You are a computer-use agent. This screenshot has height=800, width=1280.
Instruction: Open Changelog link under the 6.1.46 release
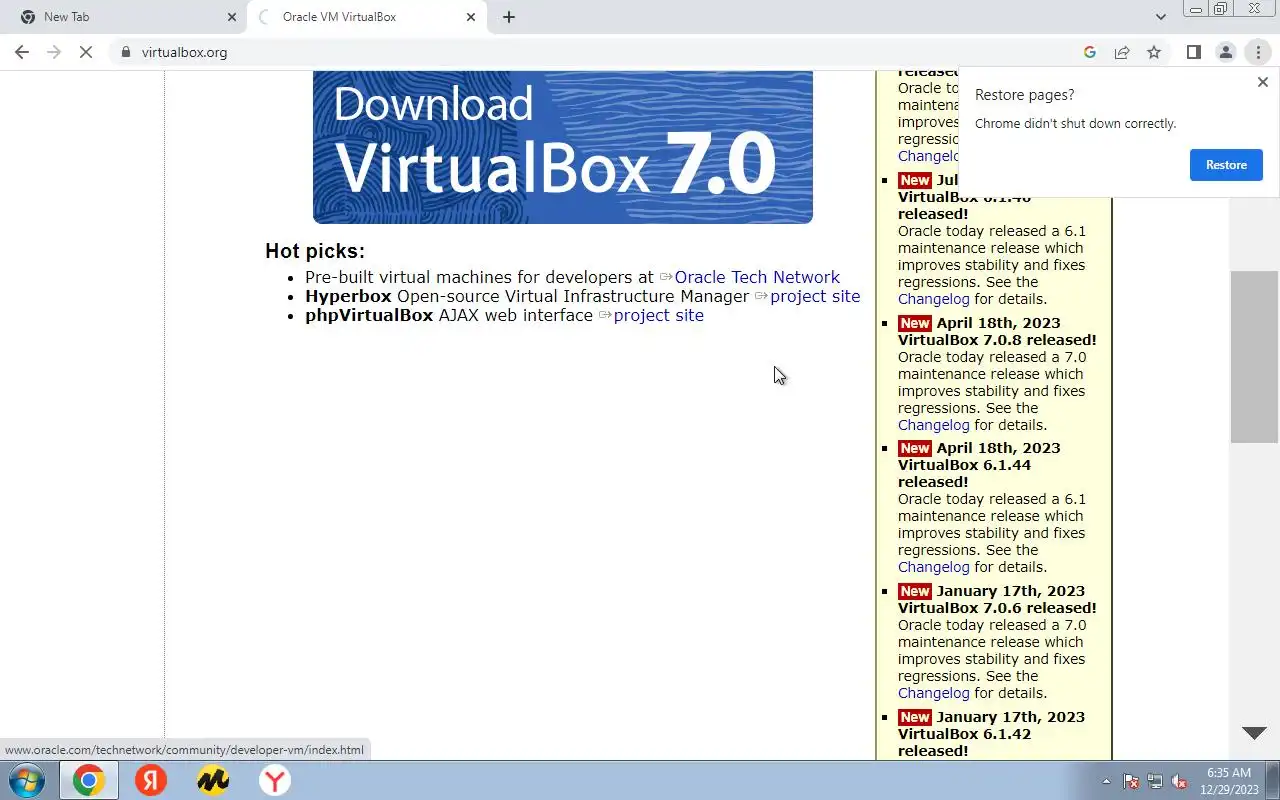[x=934, y=299]
